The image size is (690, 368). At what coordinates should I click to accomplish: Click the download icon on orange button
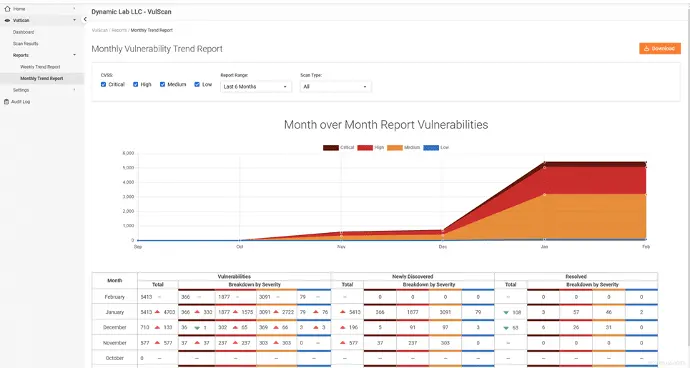(x=646, y=48)
